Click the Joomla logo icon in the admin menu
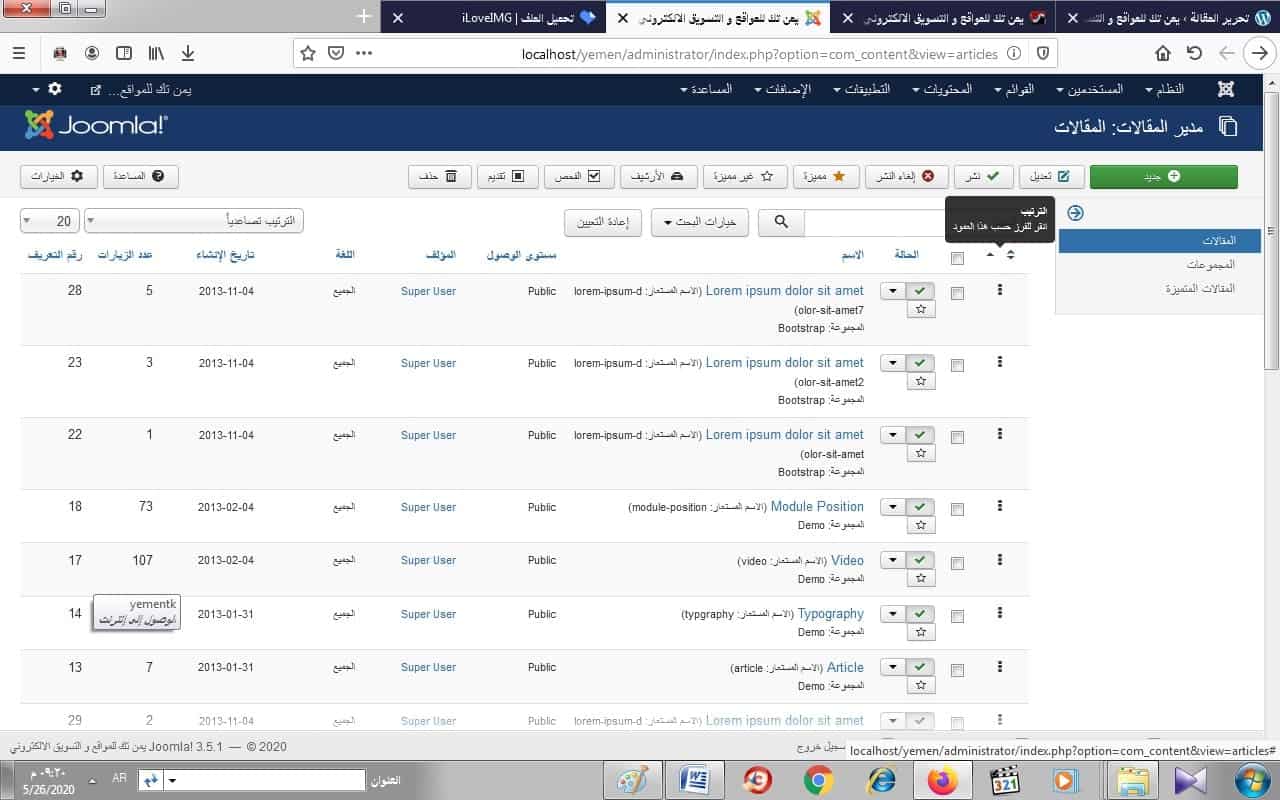The image size is (1280, 800). tap(1226, 89)
